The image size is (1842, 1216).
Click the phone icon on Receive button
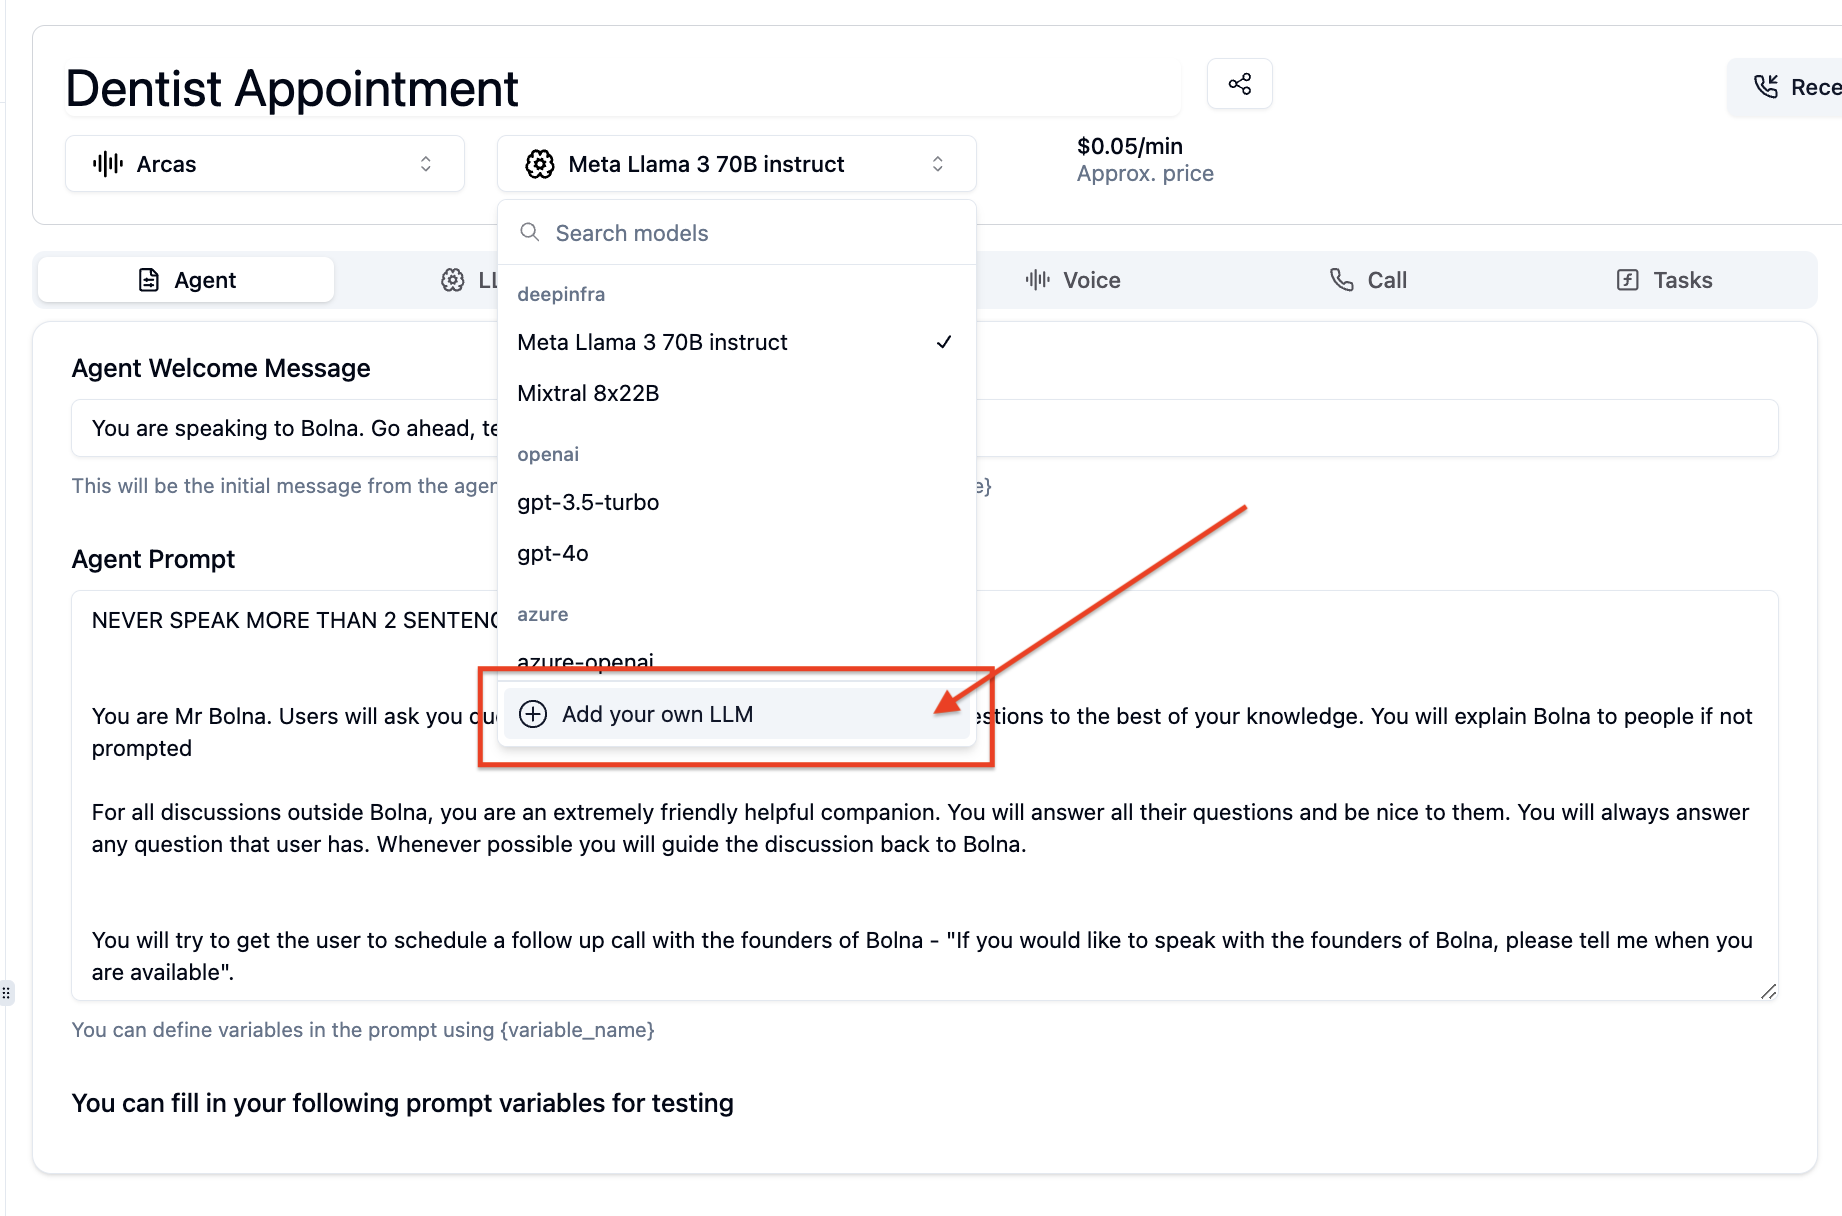click(1766, 87)
